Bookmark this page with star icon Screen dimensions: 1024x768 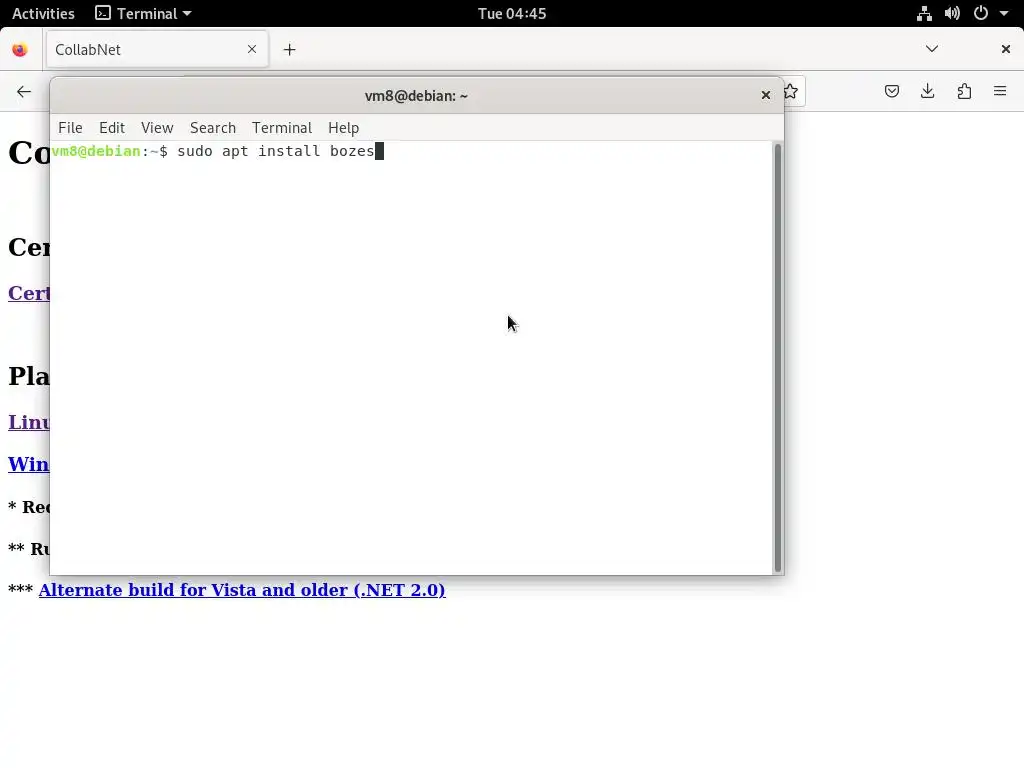tap(791, 91)
